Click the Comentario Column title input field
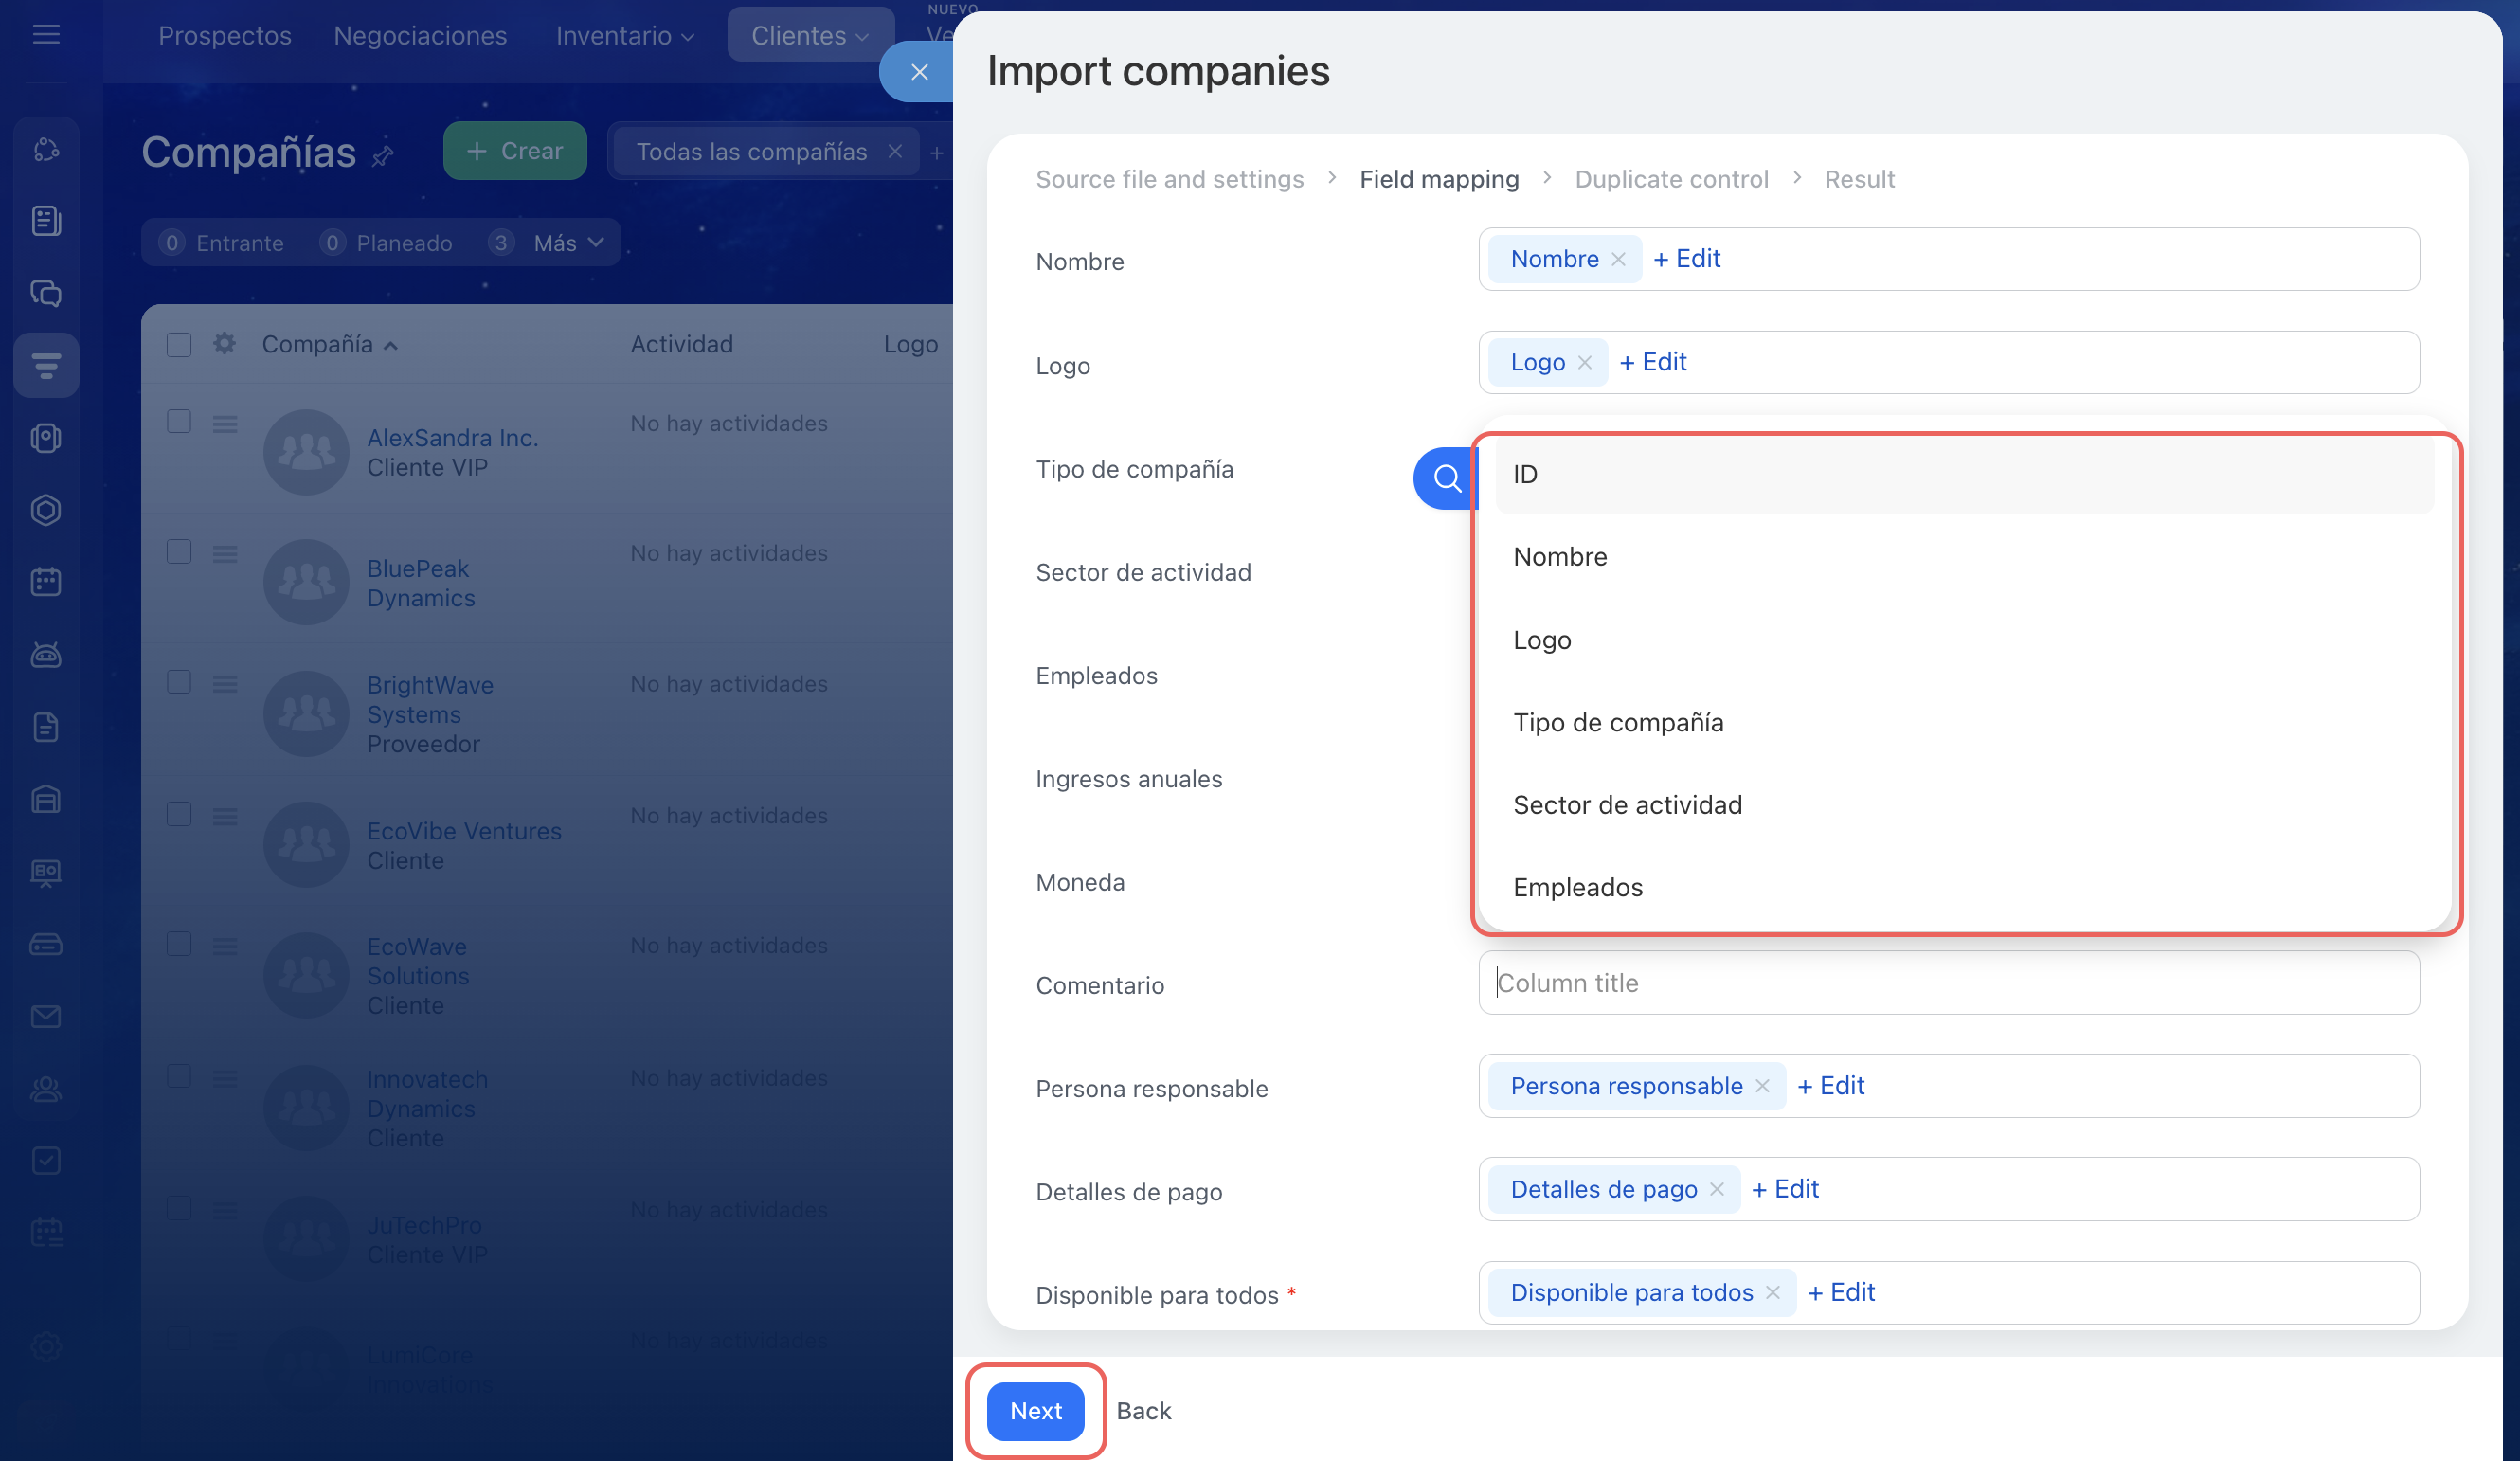2520x1461 pixels. (x=1948, y=983)
